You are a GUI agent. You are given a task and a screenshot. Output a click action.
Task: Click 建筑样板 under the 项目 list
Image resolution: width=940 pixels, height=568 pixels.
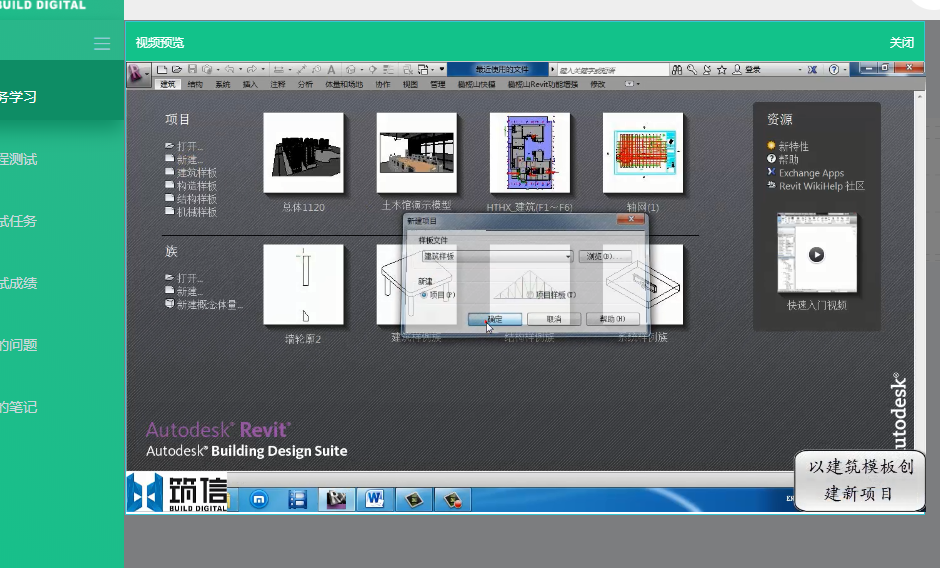click(197, 173)
